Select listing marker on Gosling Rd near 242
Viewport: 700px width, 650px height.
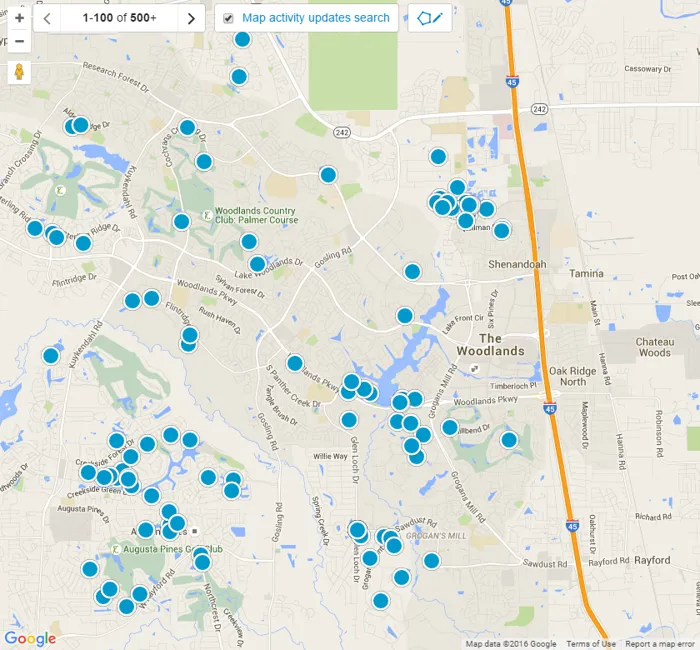pyautogui.click(x=328, y=175)
